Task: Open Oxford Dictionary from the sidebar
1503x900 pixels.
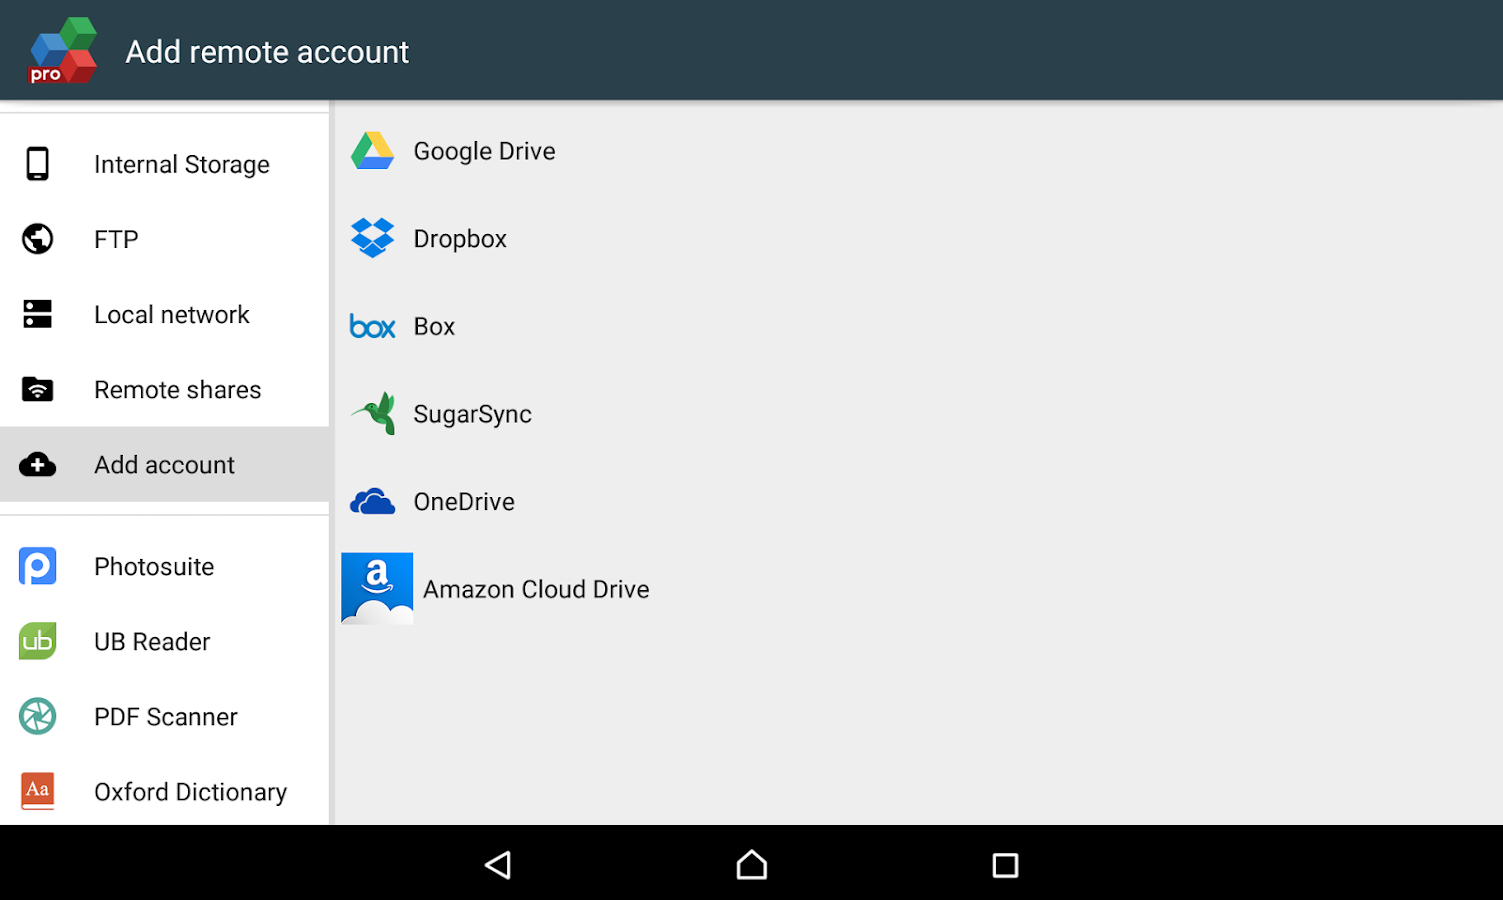Action: pos(164,791)
